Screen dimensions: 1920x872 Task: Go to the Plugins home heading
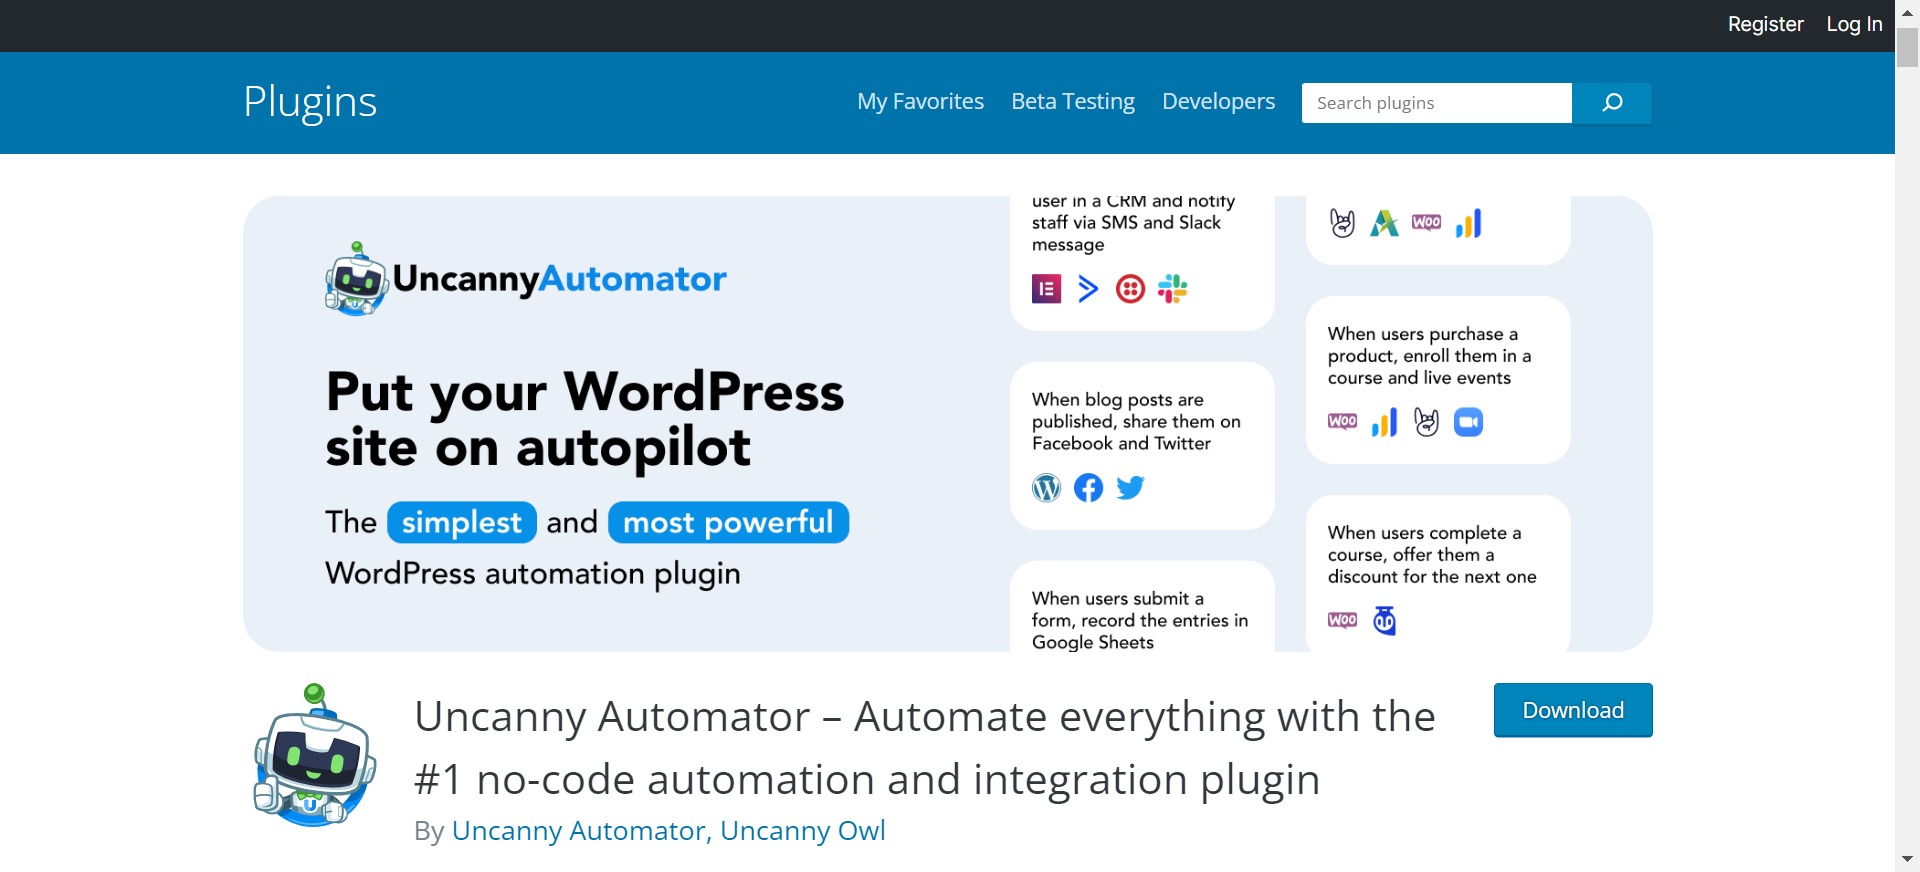pos(310,102)
